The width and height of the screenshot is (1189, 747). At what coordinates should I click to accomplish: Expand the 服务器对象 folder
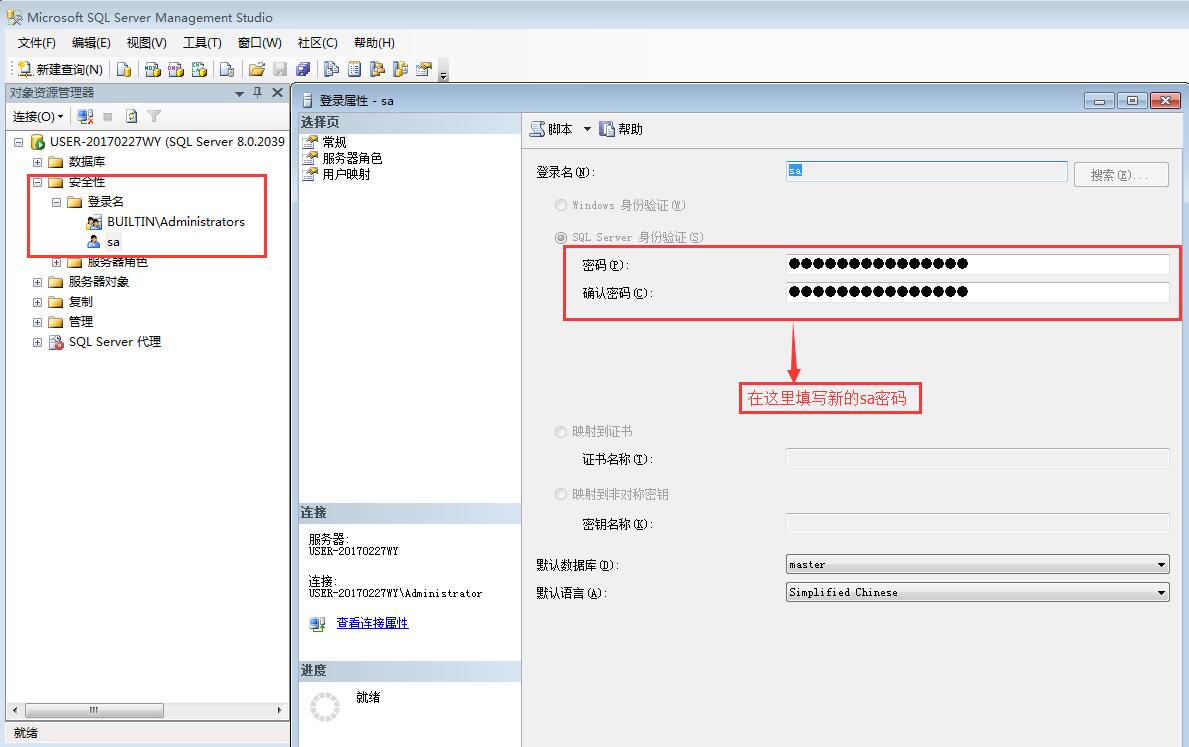(37, 282)
